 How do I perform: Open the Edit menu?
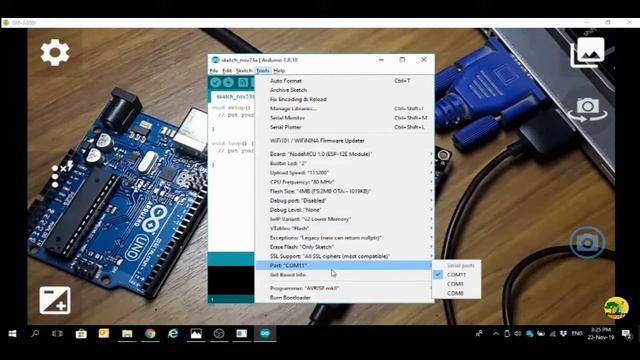tap(227, 71)
